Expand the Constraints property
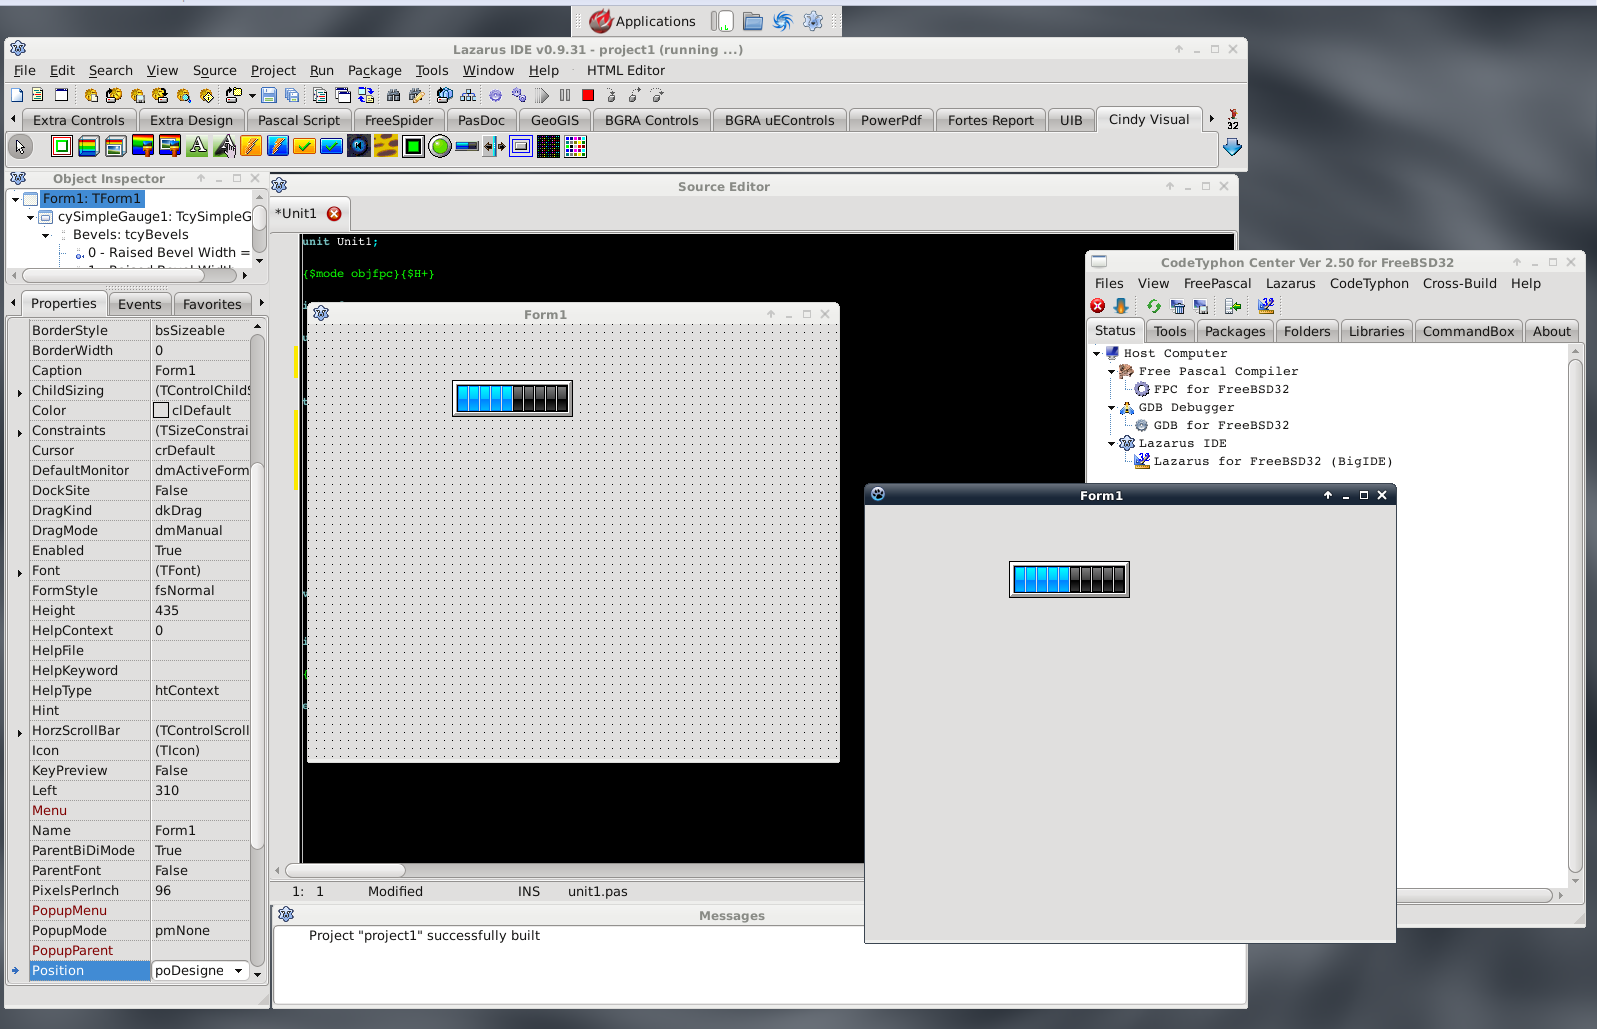Viewport: 1597px width, 1029px height. pos(20,432)
